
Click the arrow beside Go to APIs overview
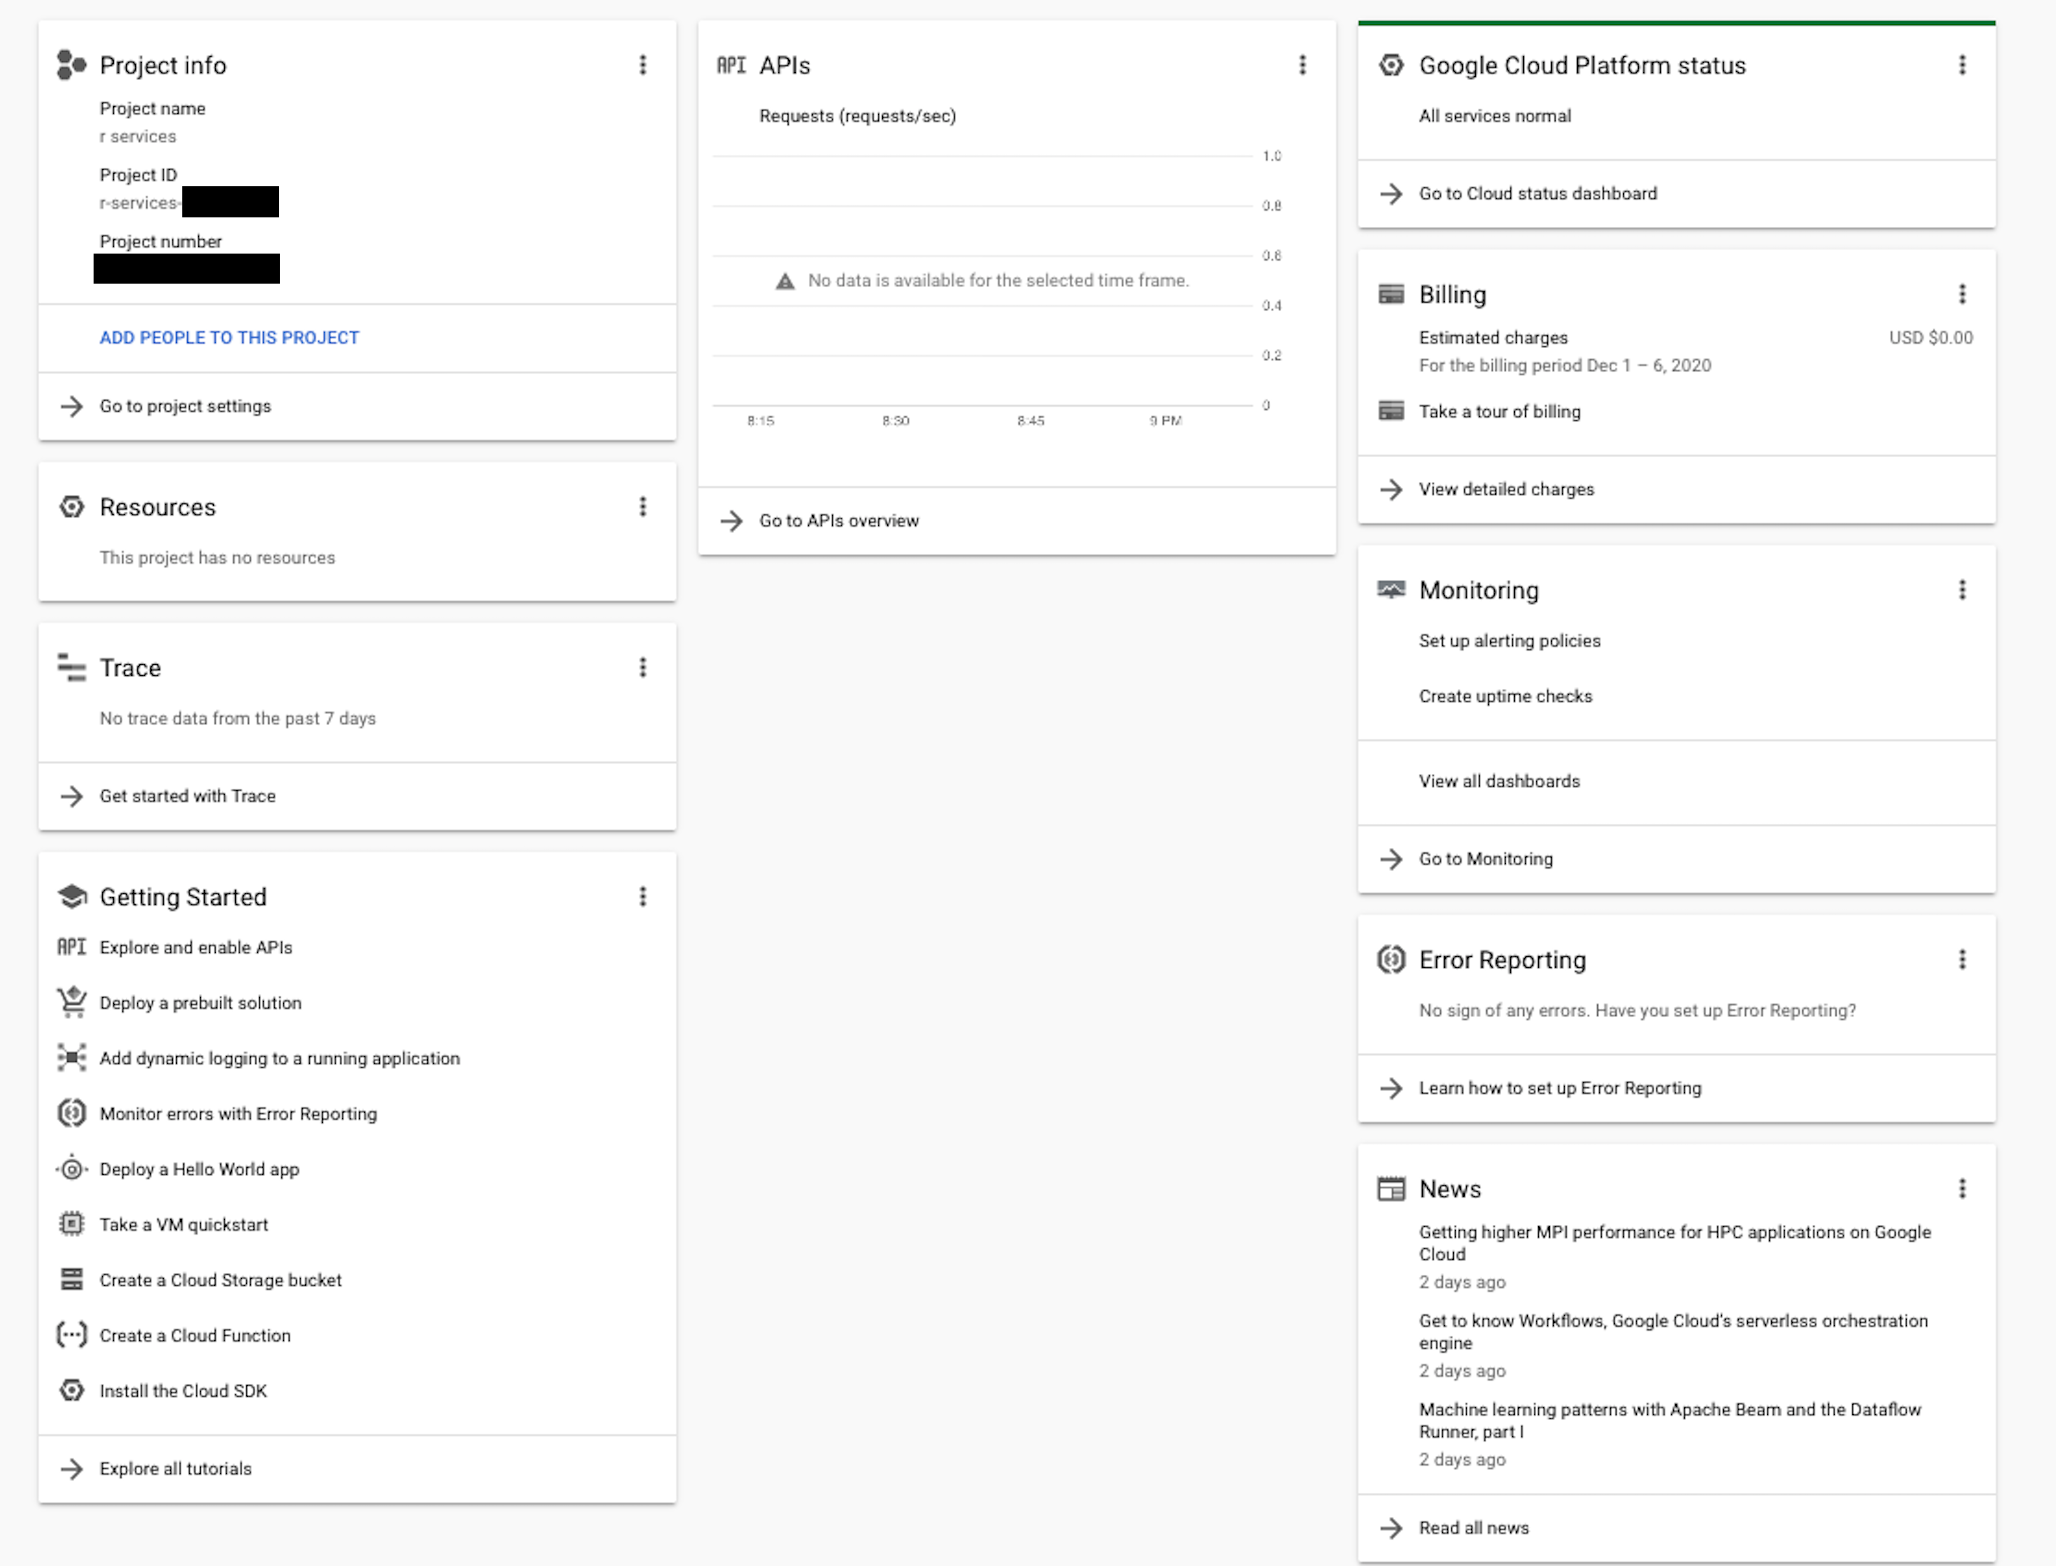731,521
